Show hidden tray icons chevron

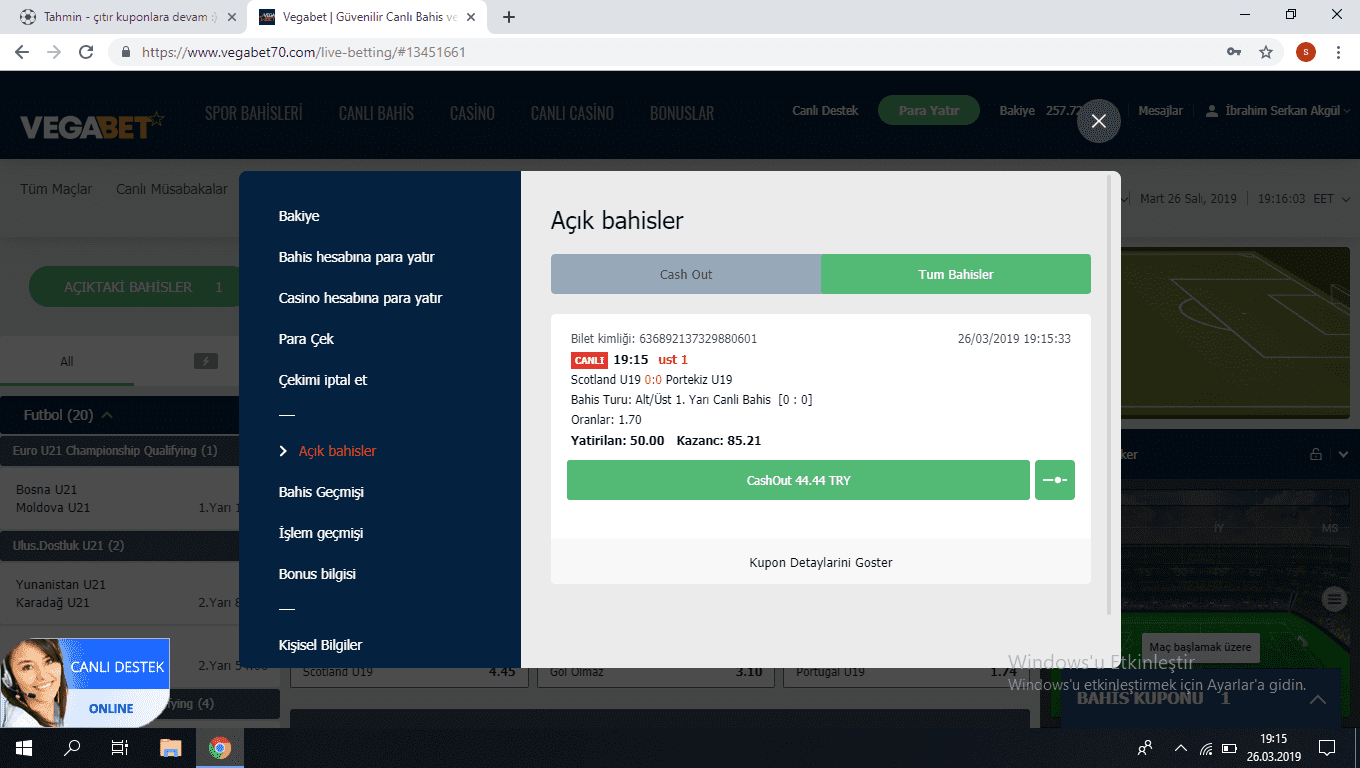click(x=1181, y=747)
